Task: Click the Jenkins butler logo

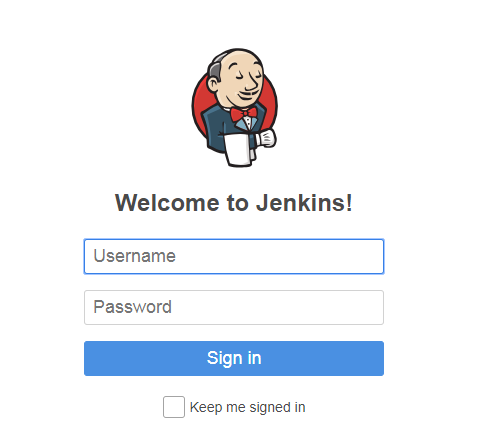Action: pyautogui.click(x=234, y=107)
